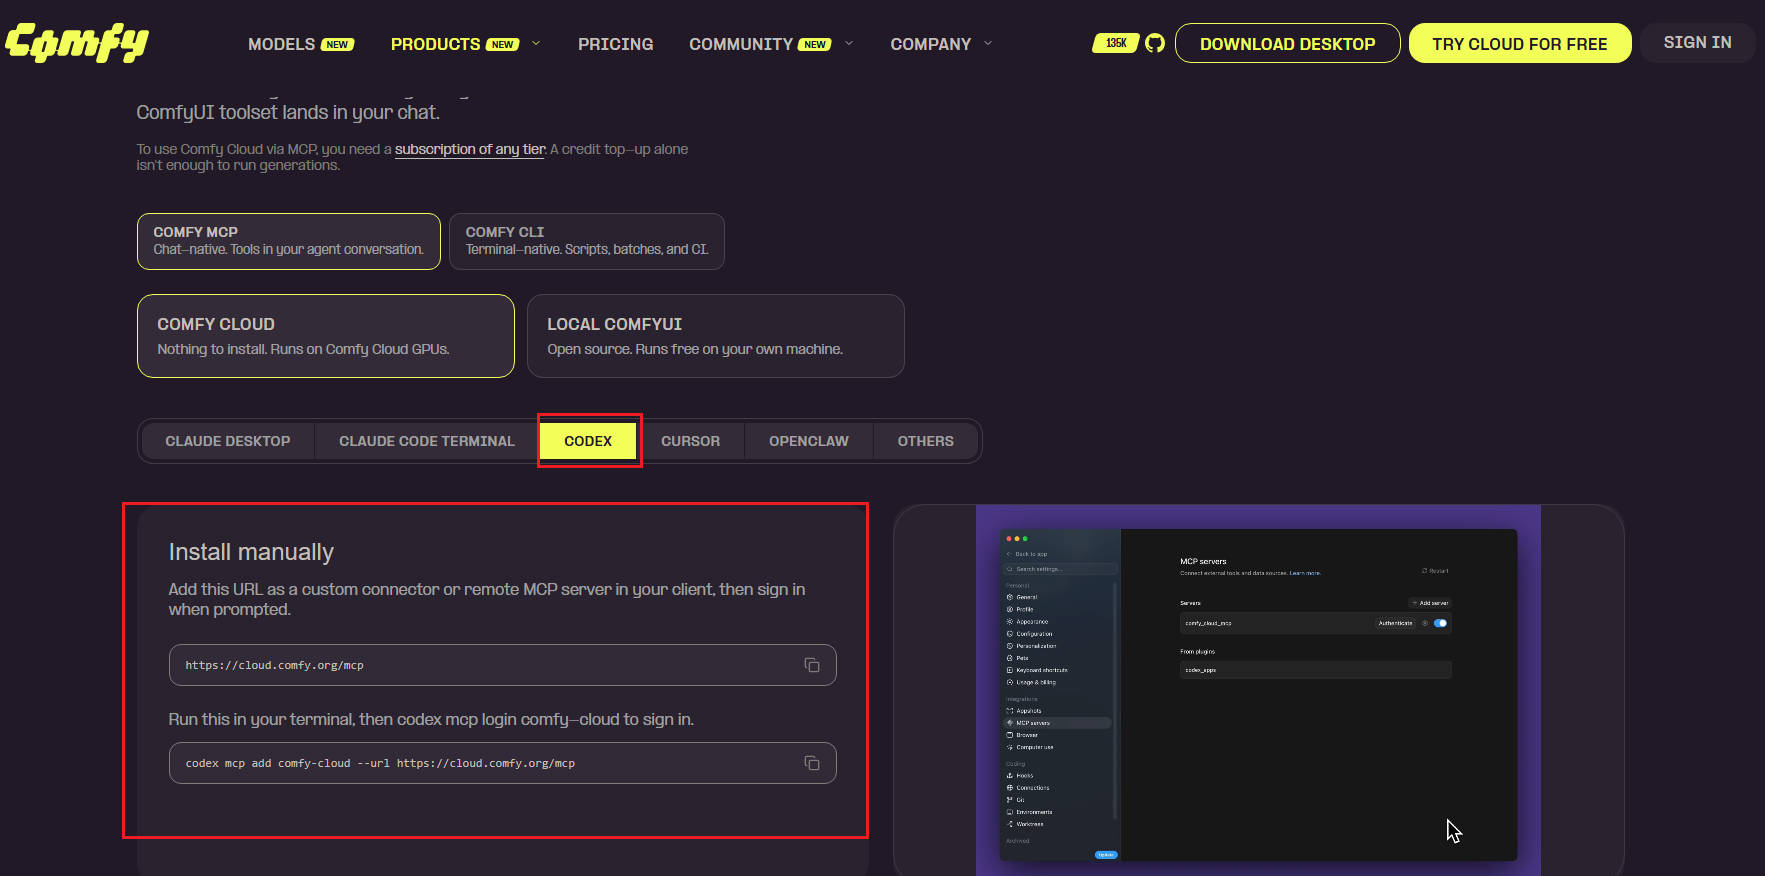Click the Comfy logo

tap(77, 42)
